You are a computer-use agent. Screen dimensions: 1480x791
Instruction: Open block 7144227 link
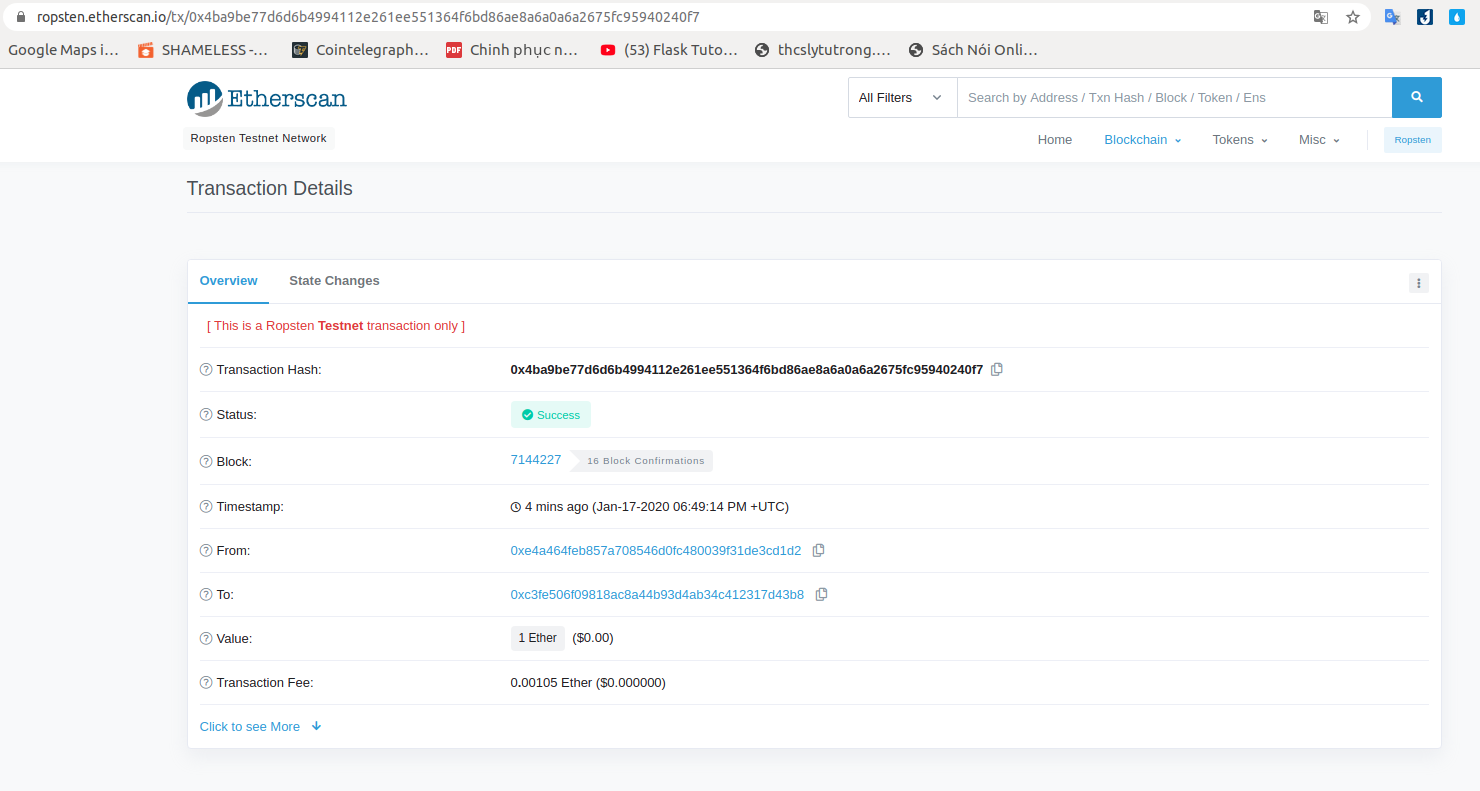coord(536,460)
